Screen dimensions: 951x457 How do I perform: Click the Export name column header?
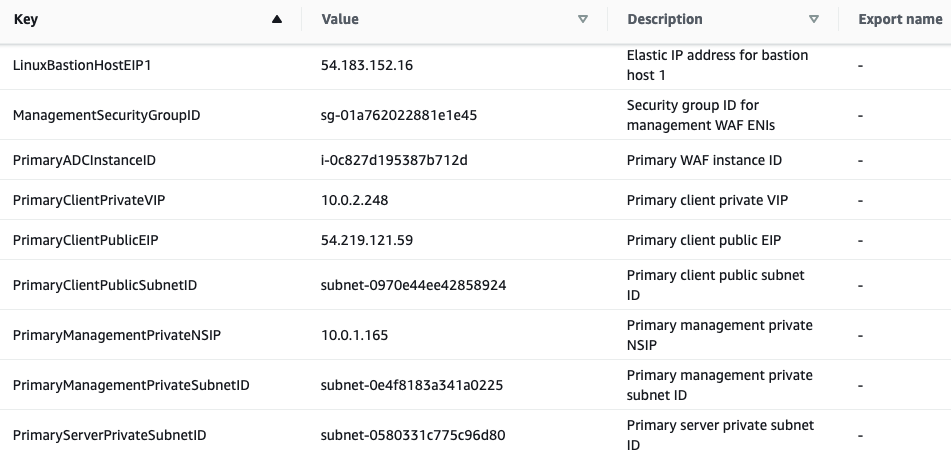pos(900,19)
